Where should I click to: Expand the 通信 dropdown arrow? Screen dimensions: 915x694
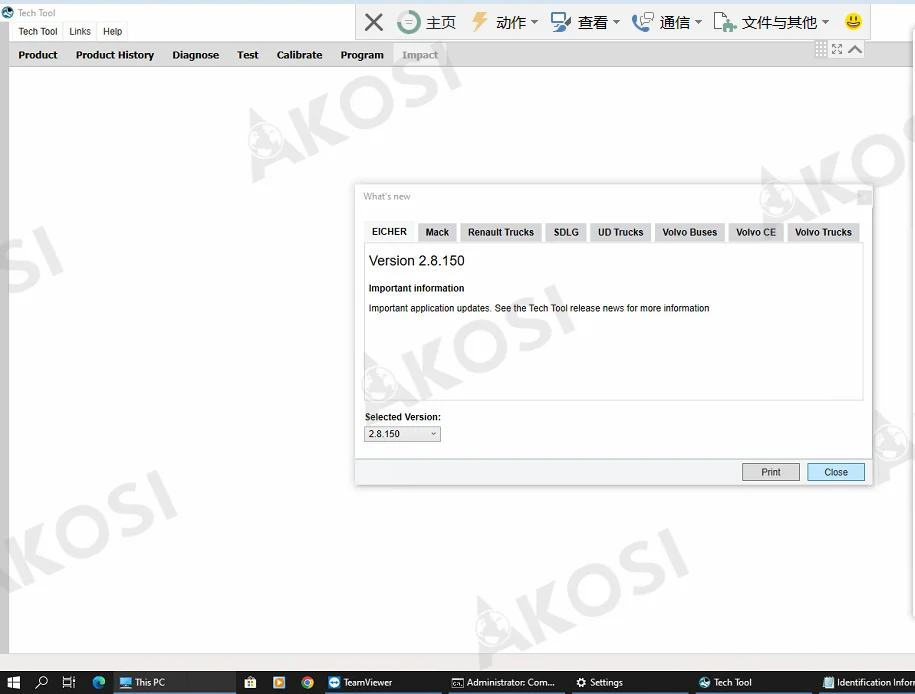tap(698, 23)
